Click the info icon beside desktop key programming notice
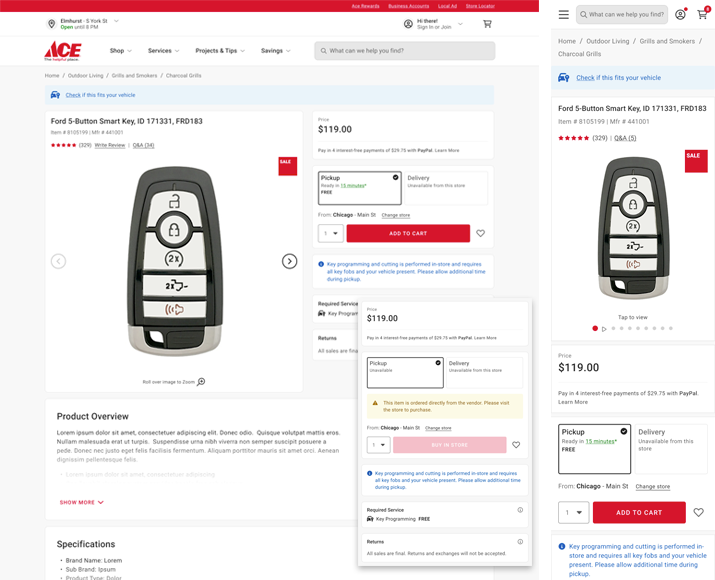 [321, 264]
